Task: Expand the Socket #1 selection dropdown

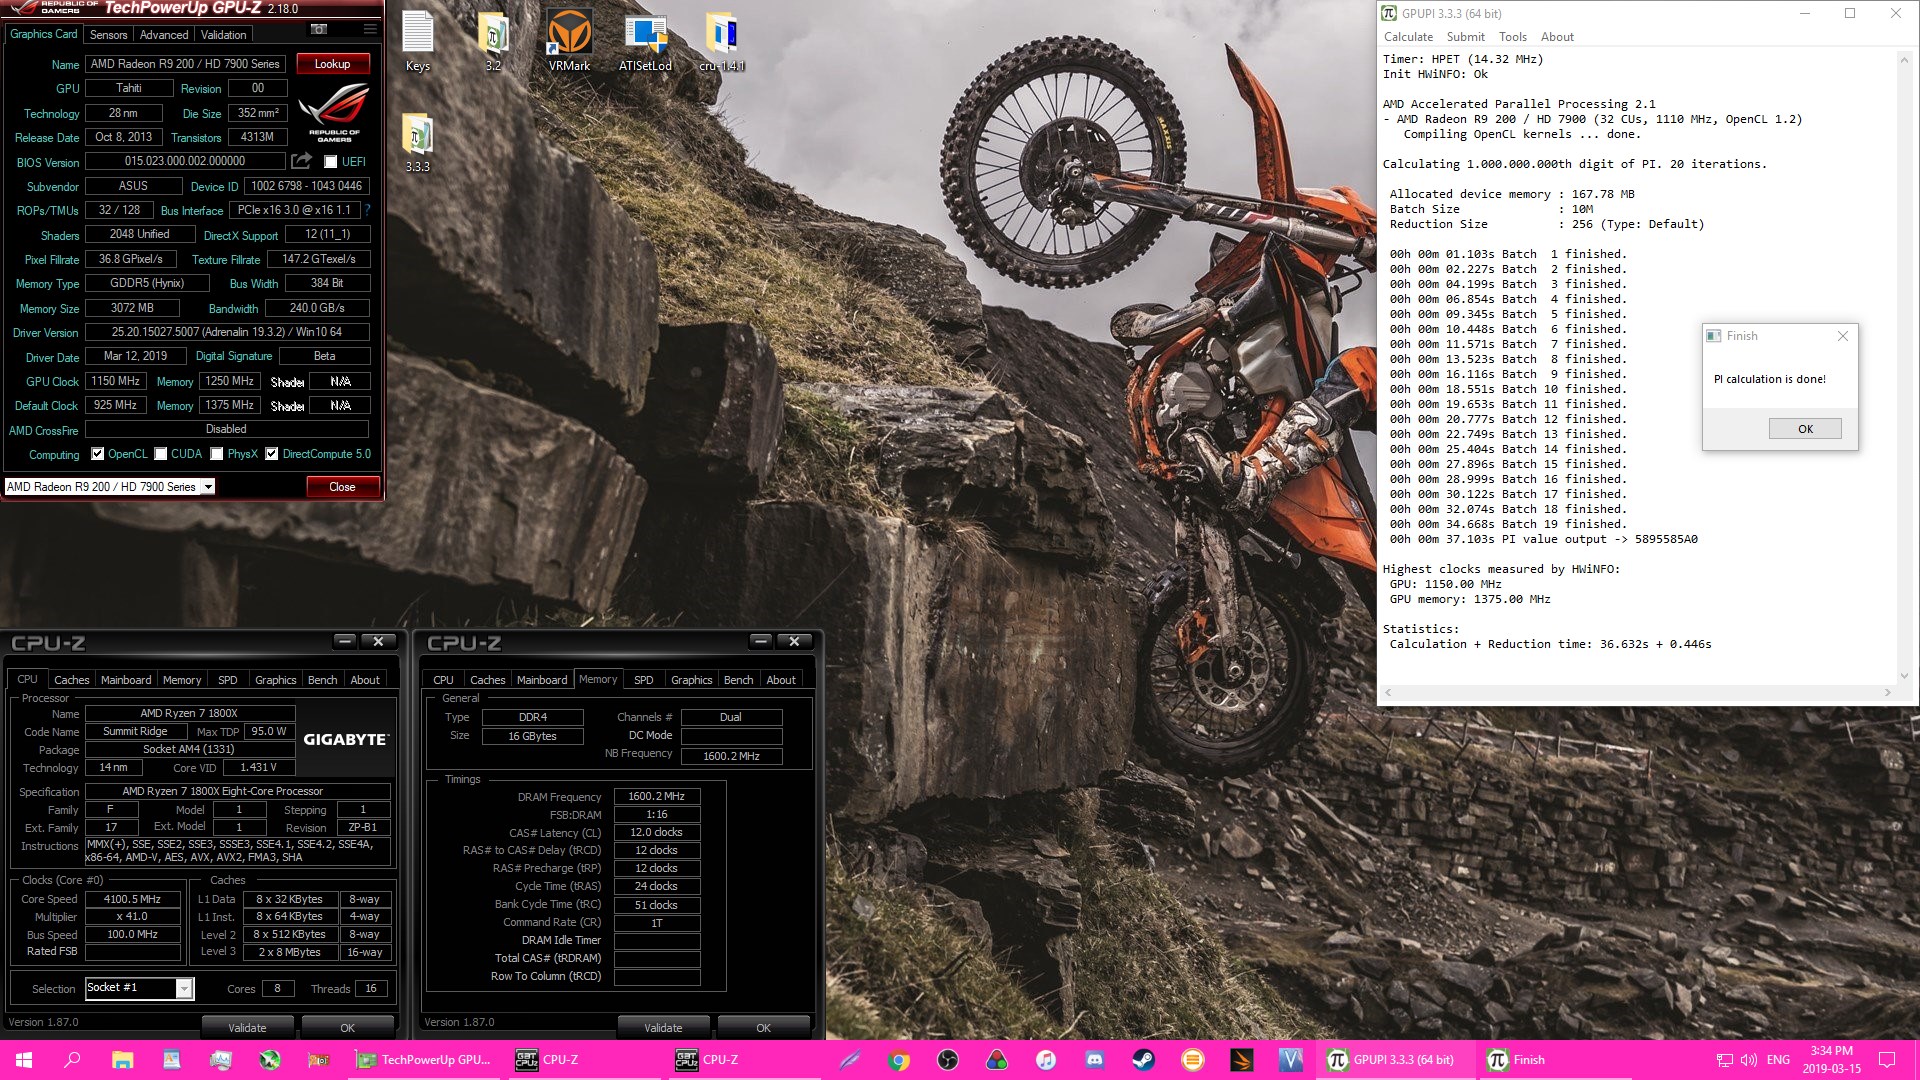Action: [x=184, y=989]
